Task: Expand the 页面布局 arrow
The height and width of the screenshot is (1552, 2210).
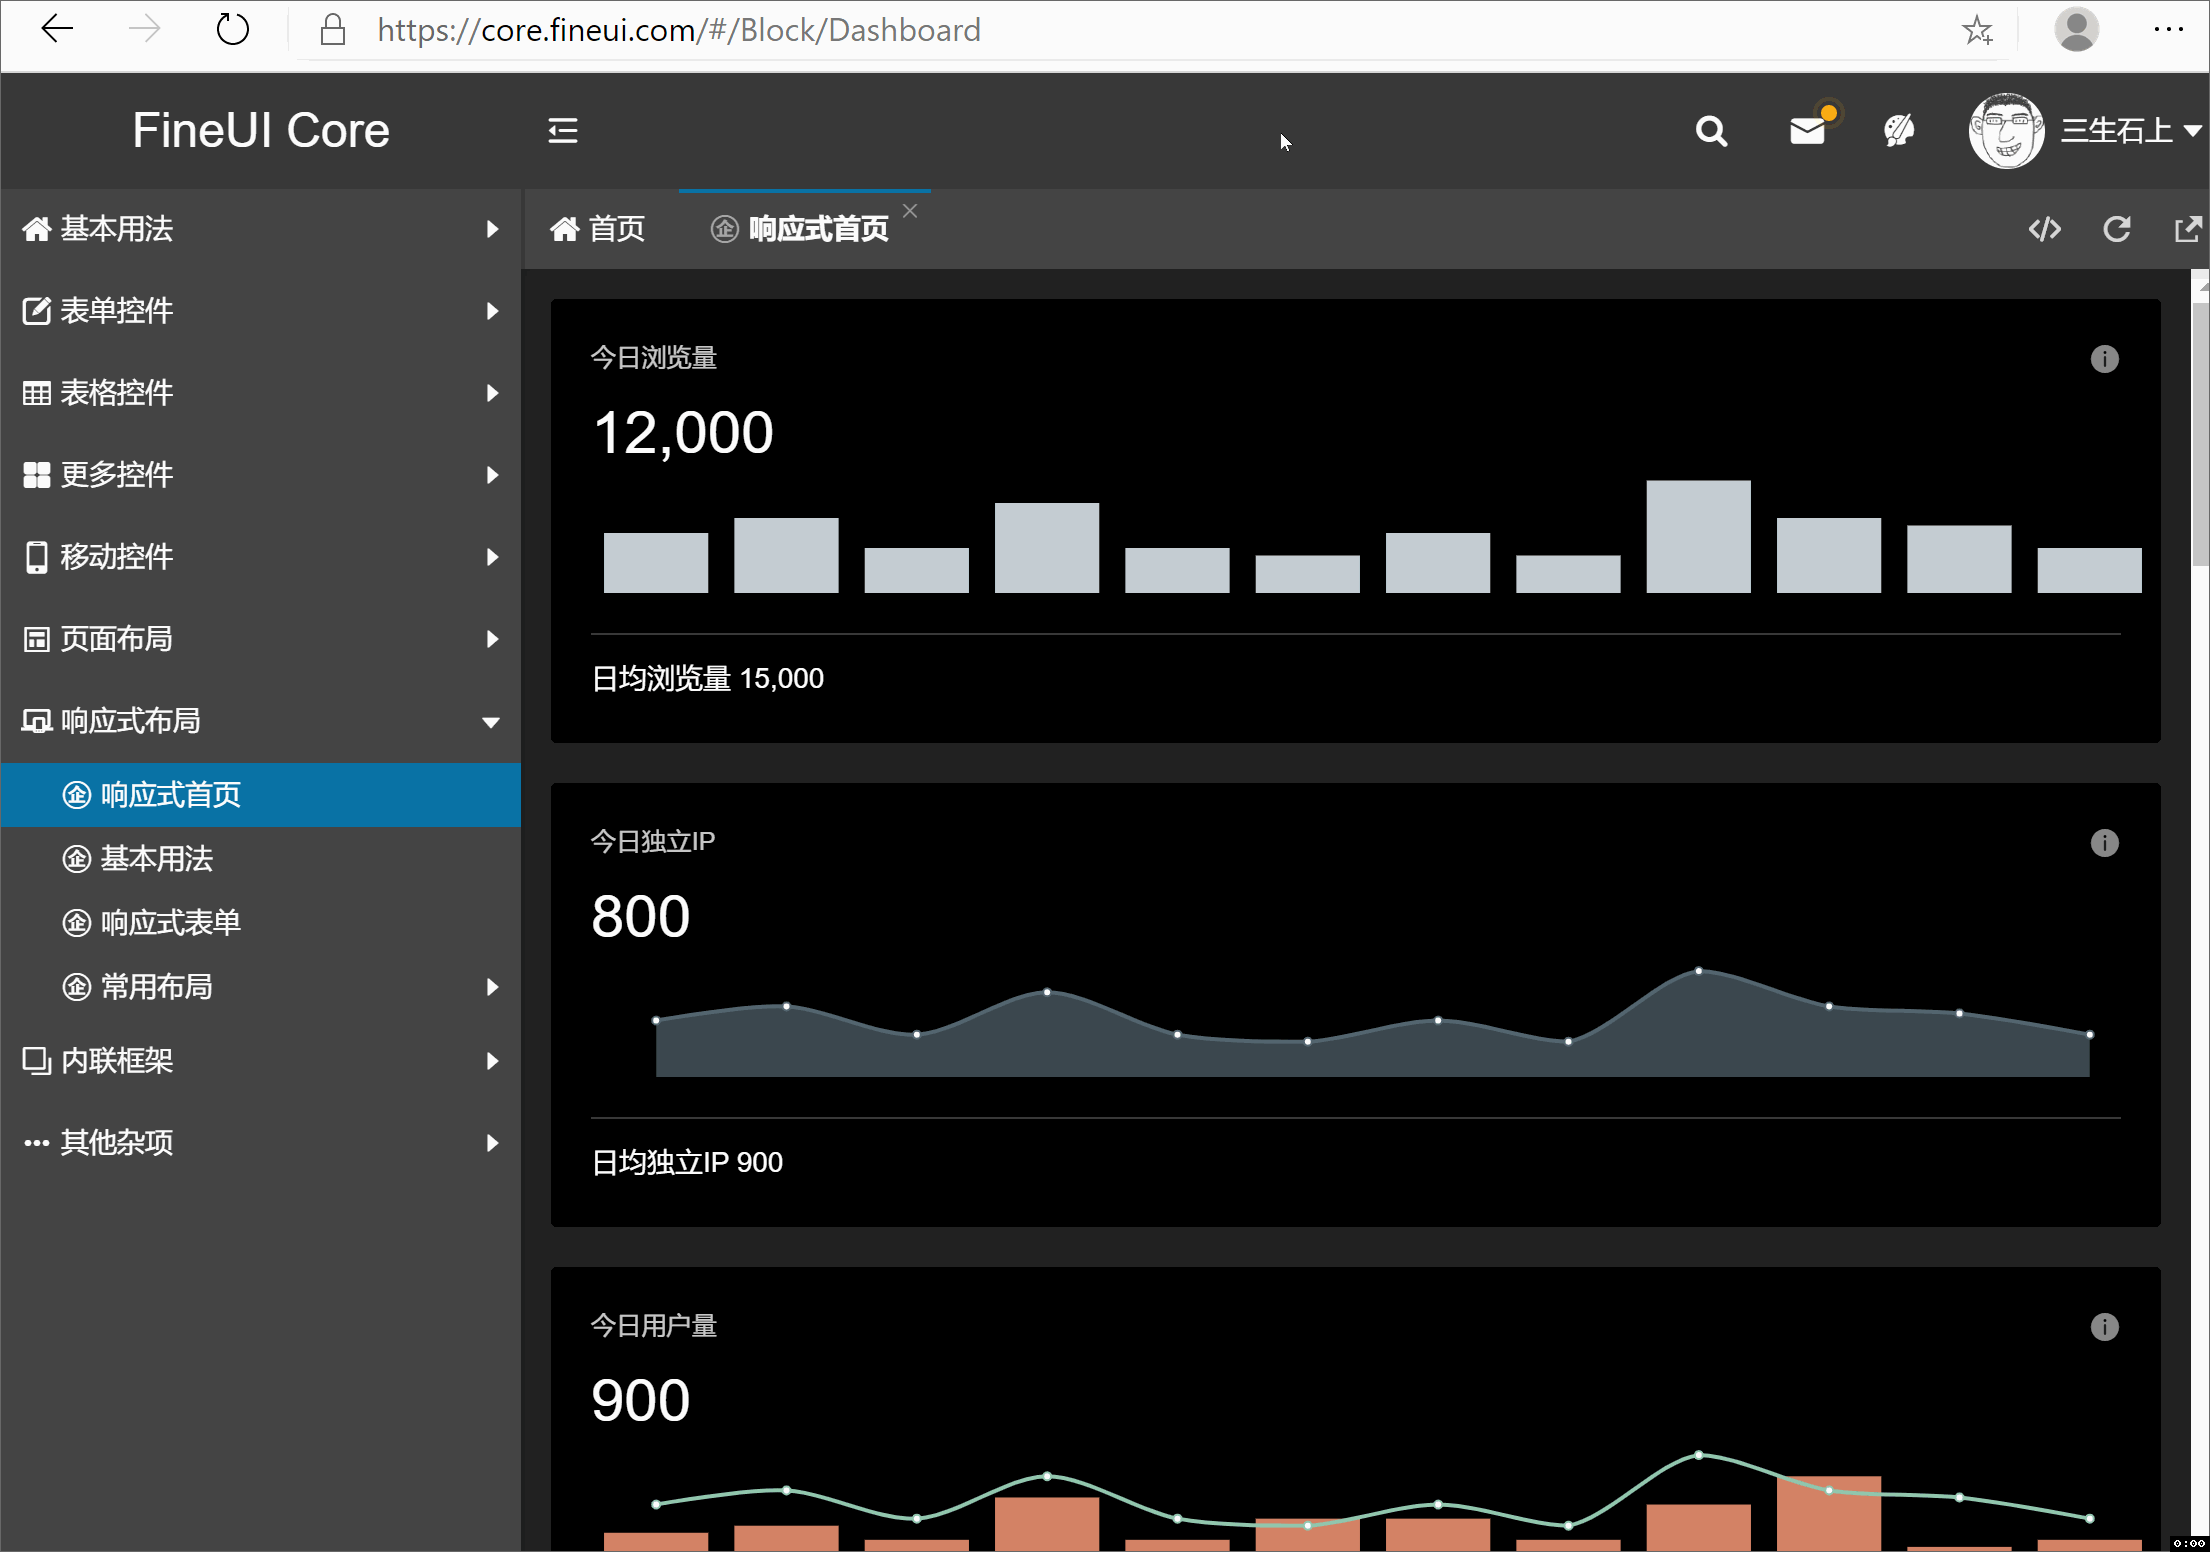Action: pos(492,639)
